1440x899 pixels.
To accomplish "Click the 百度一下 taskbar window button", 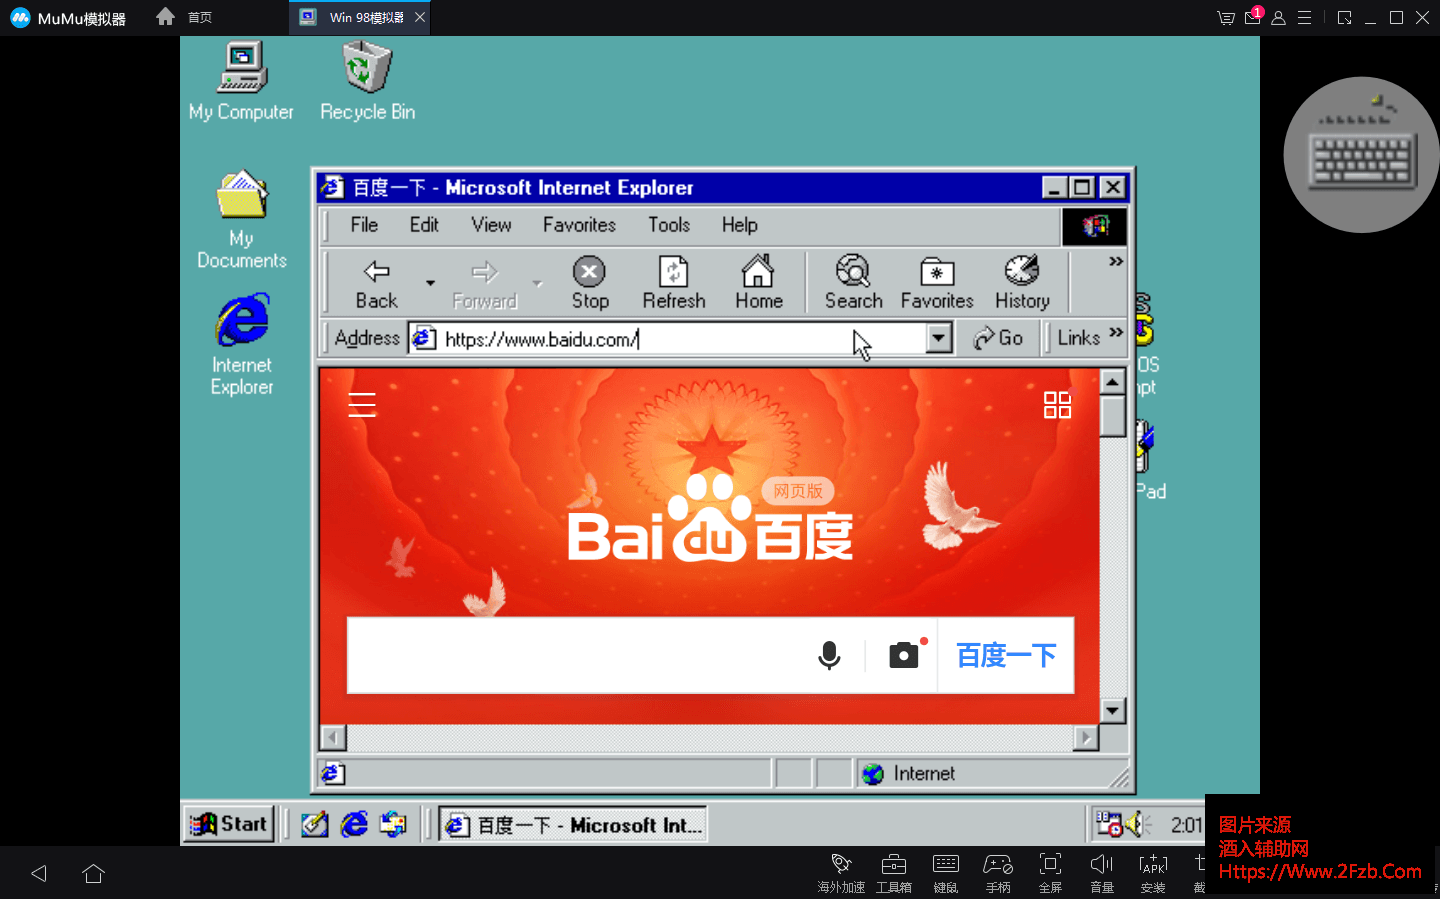I will coord(574,825).
